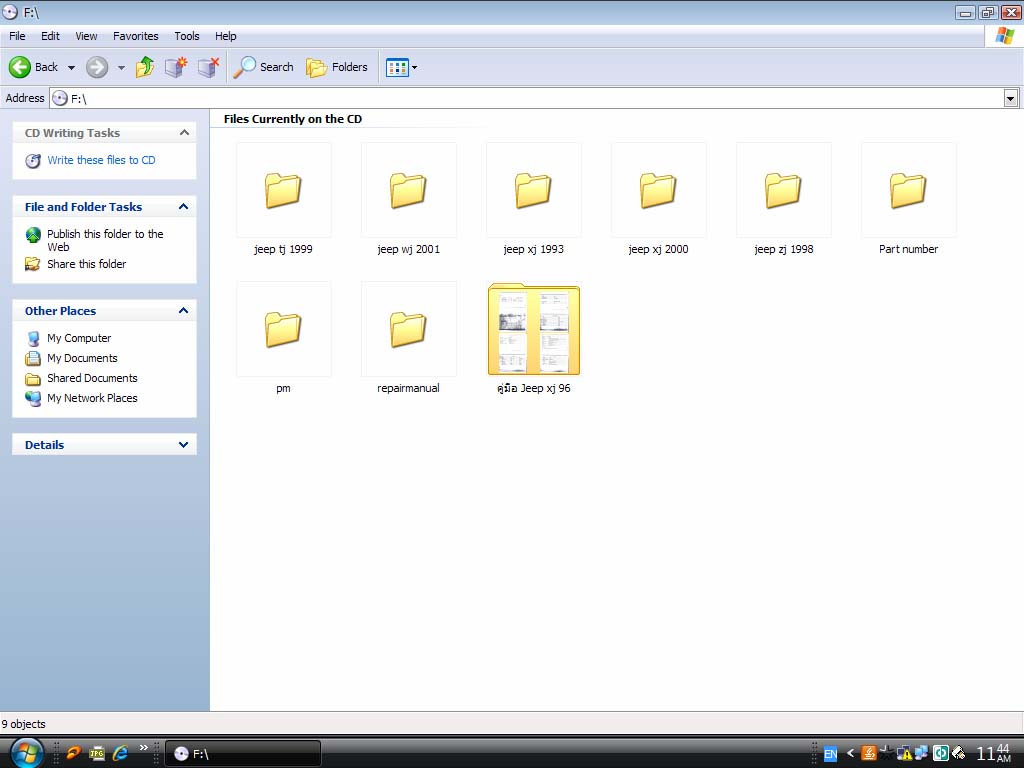Select the Jeep xj 96 thumbnail folder
This screenshot has height=768, width=1024.
533,330
